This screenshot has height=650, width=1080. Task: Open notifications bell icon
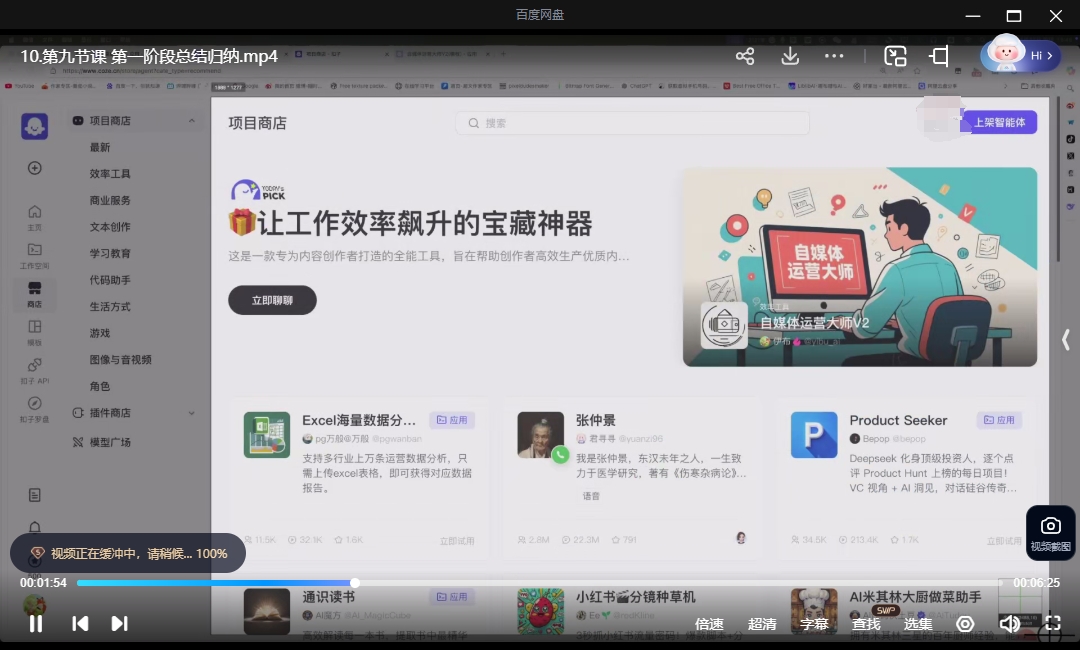tap(34, 527)
